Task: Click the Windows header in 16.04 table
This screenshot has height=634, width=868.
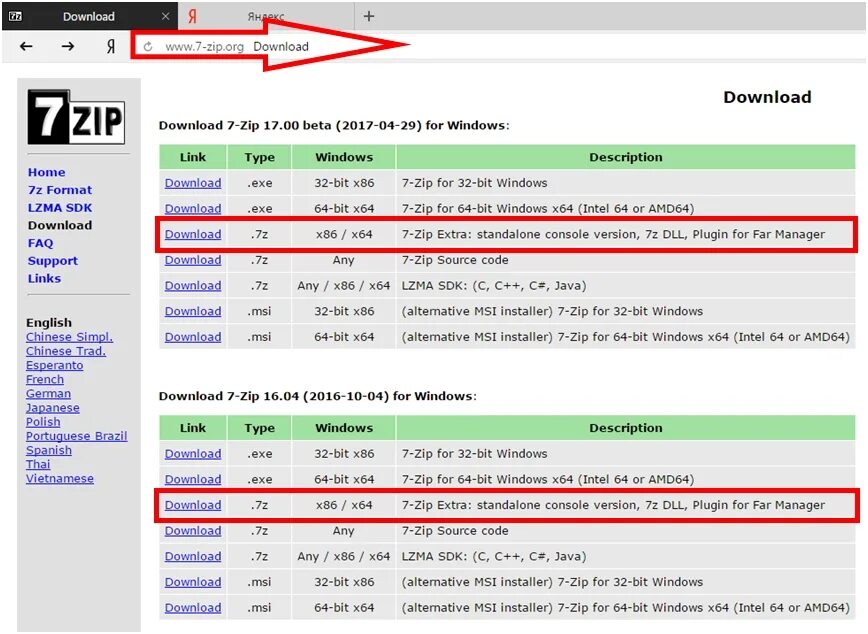Action: [344, 428]
